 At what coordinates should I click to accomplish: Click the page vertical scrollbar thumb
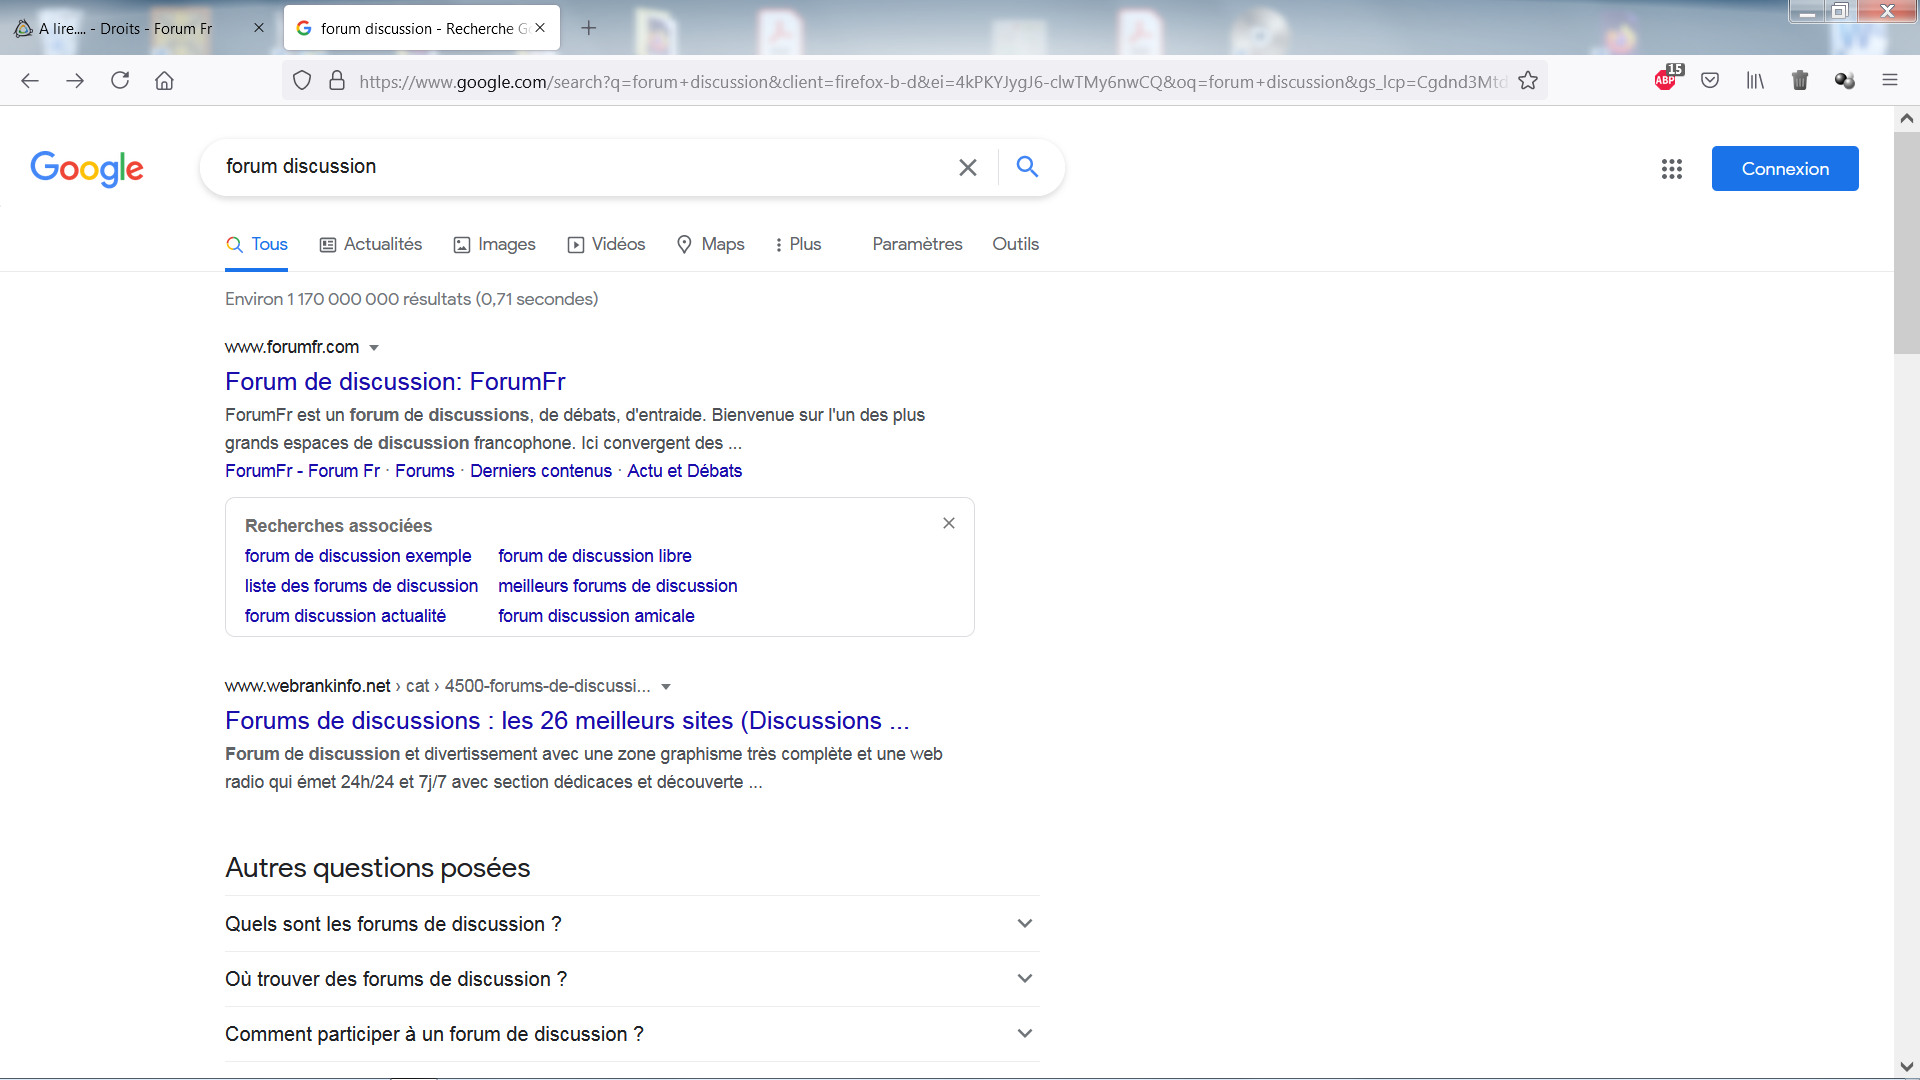click(x=1906, y=243)
